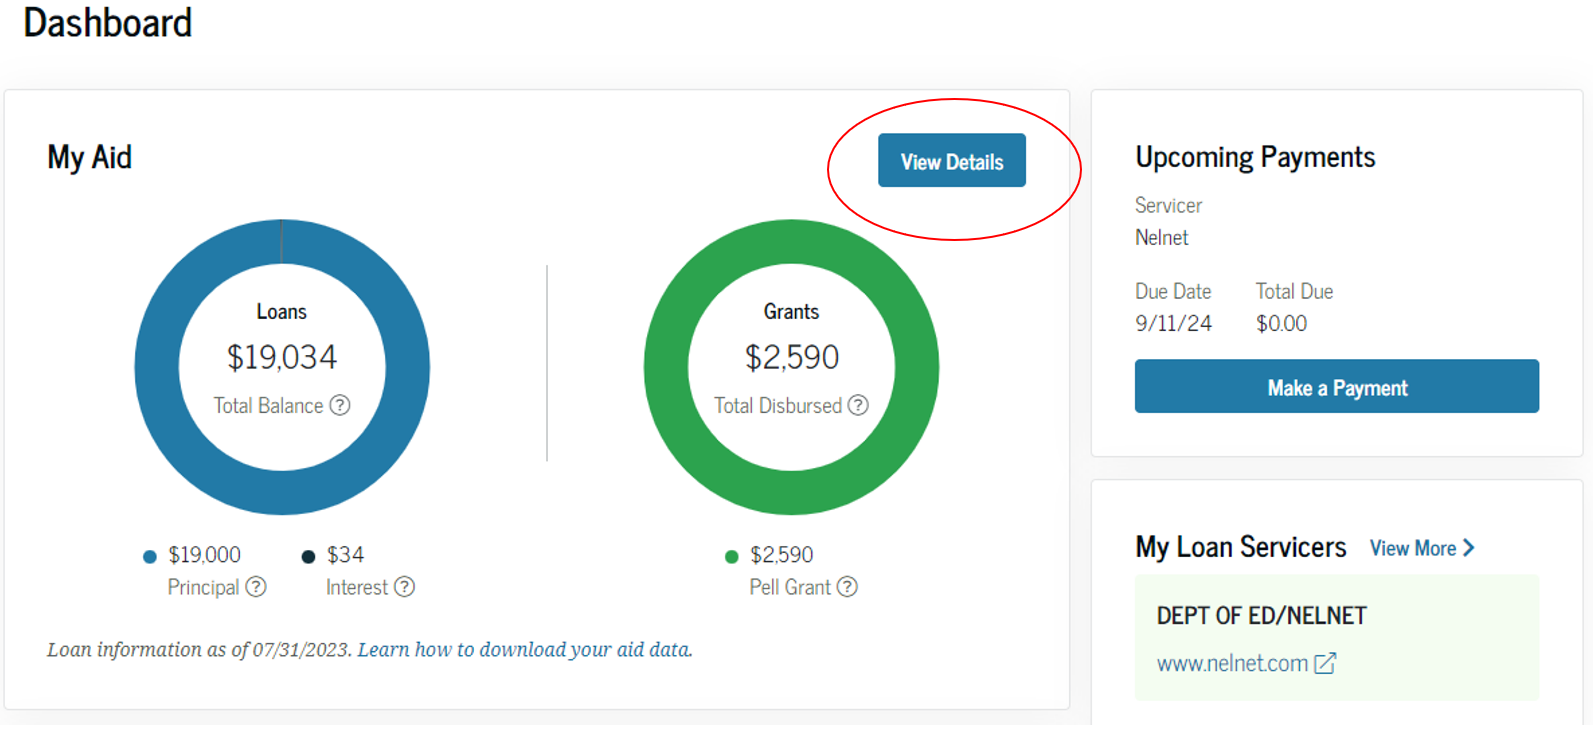Image resolution: width=1593 pixels, height=733 pixels.
Task: Visit the www.nelnet.com link
Action: point(1232,663)
